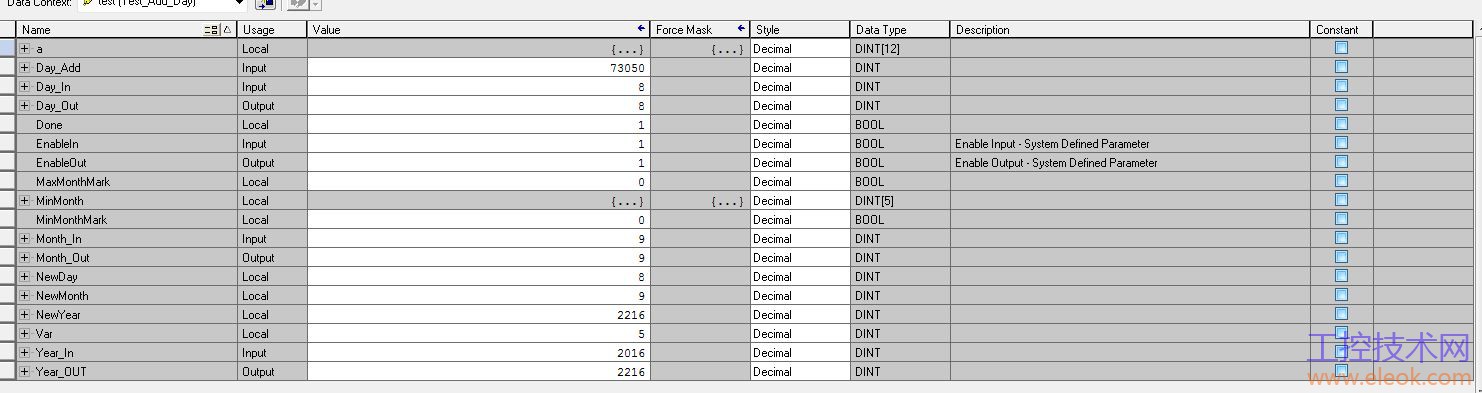Click the arrow icon in Force Mask header

click(741, 29)
